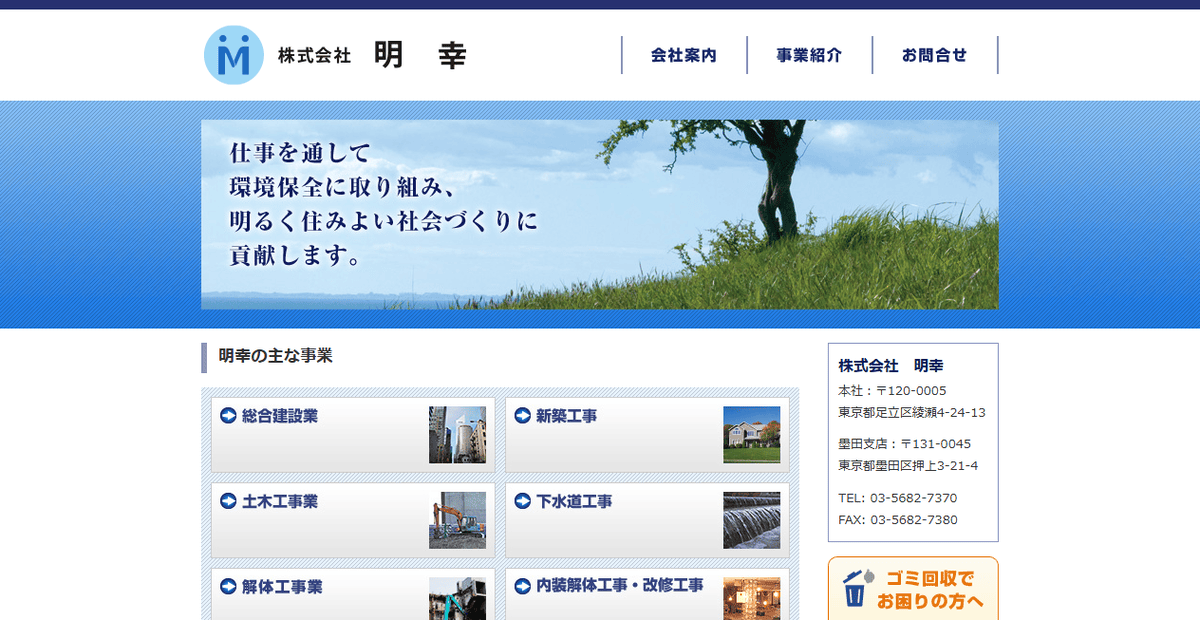Click the main banner image with environmental slogan
The image size is (1200, 620).
point(600,213)
